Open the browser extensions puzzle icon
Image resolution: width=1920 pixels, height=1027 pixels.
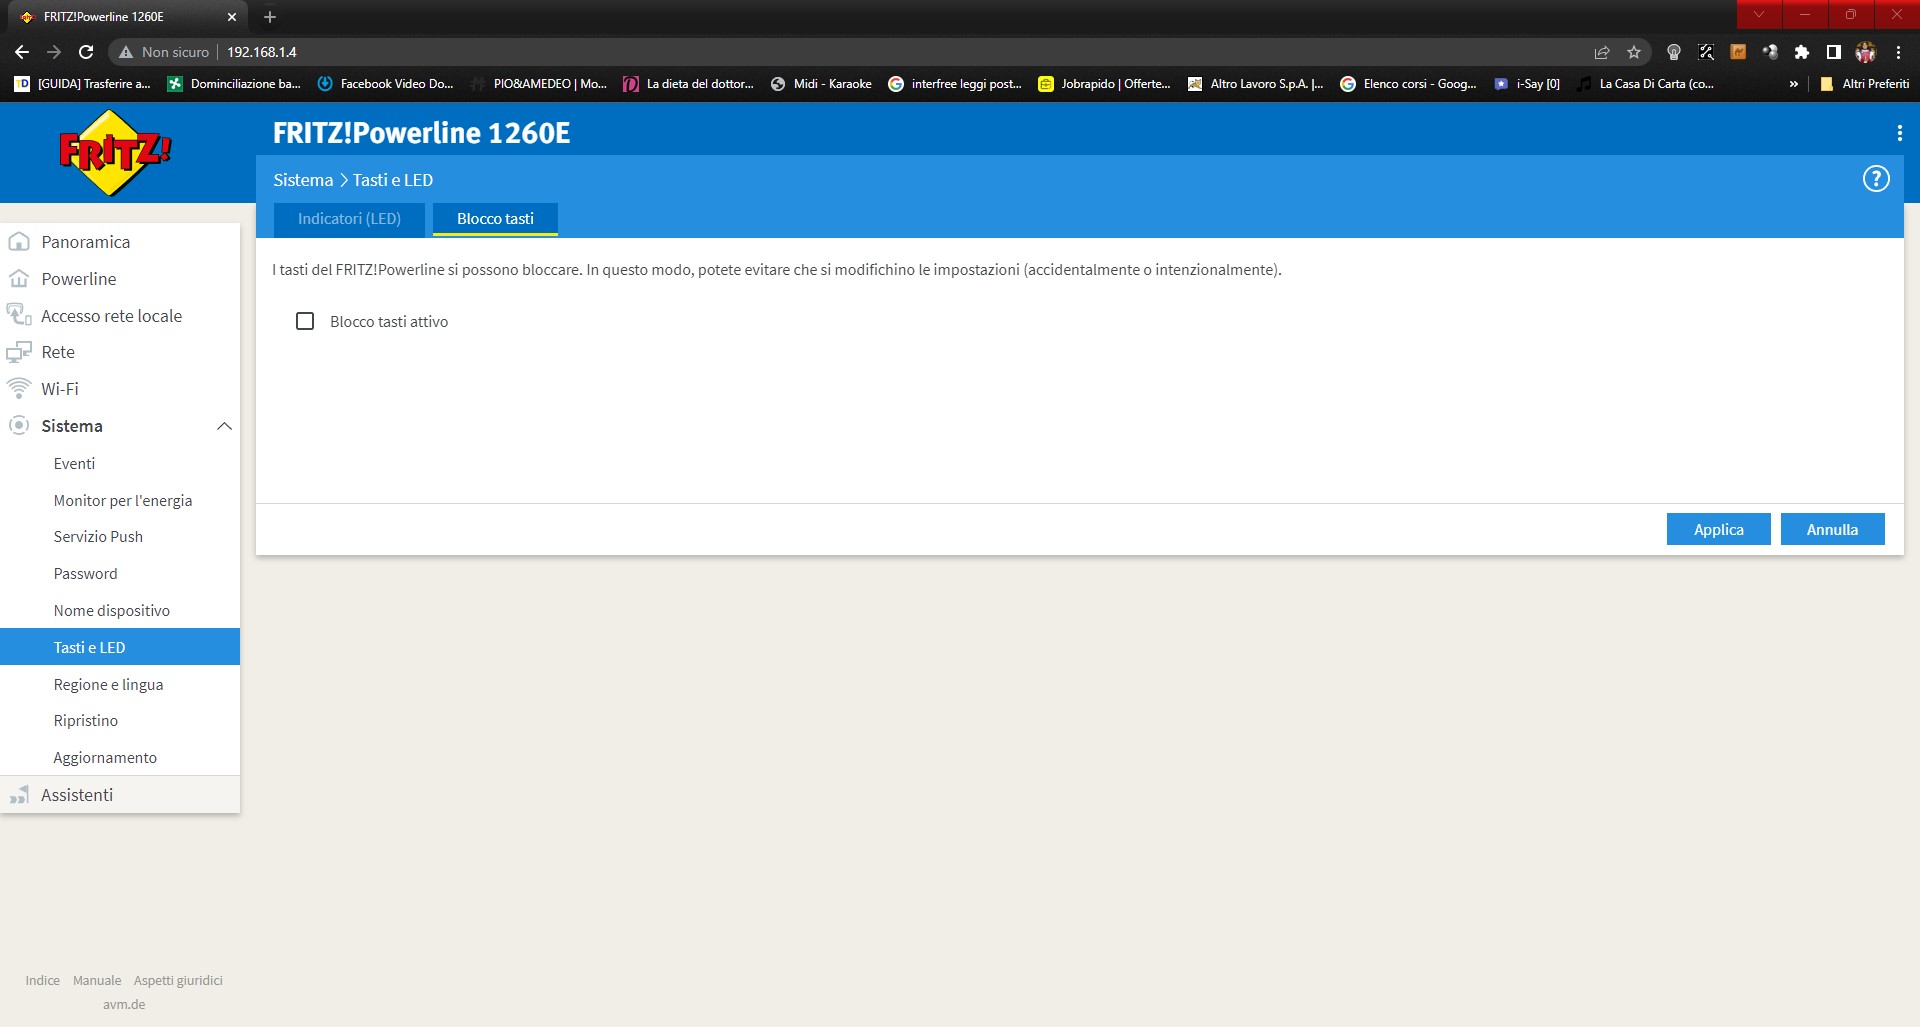1802,52
